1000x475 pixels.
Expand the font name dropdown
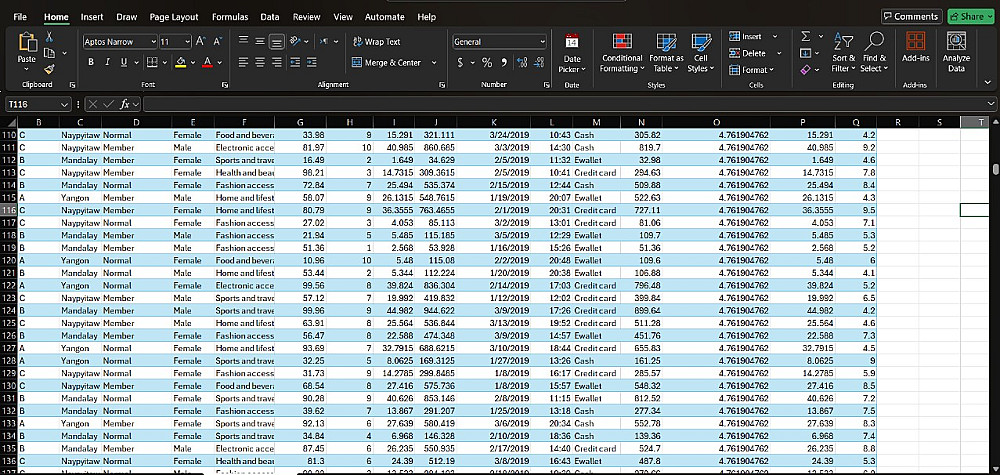pos(154,42)
